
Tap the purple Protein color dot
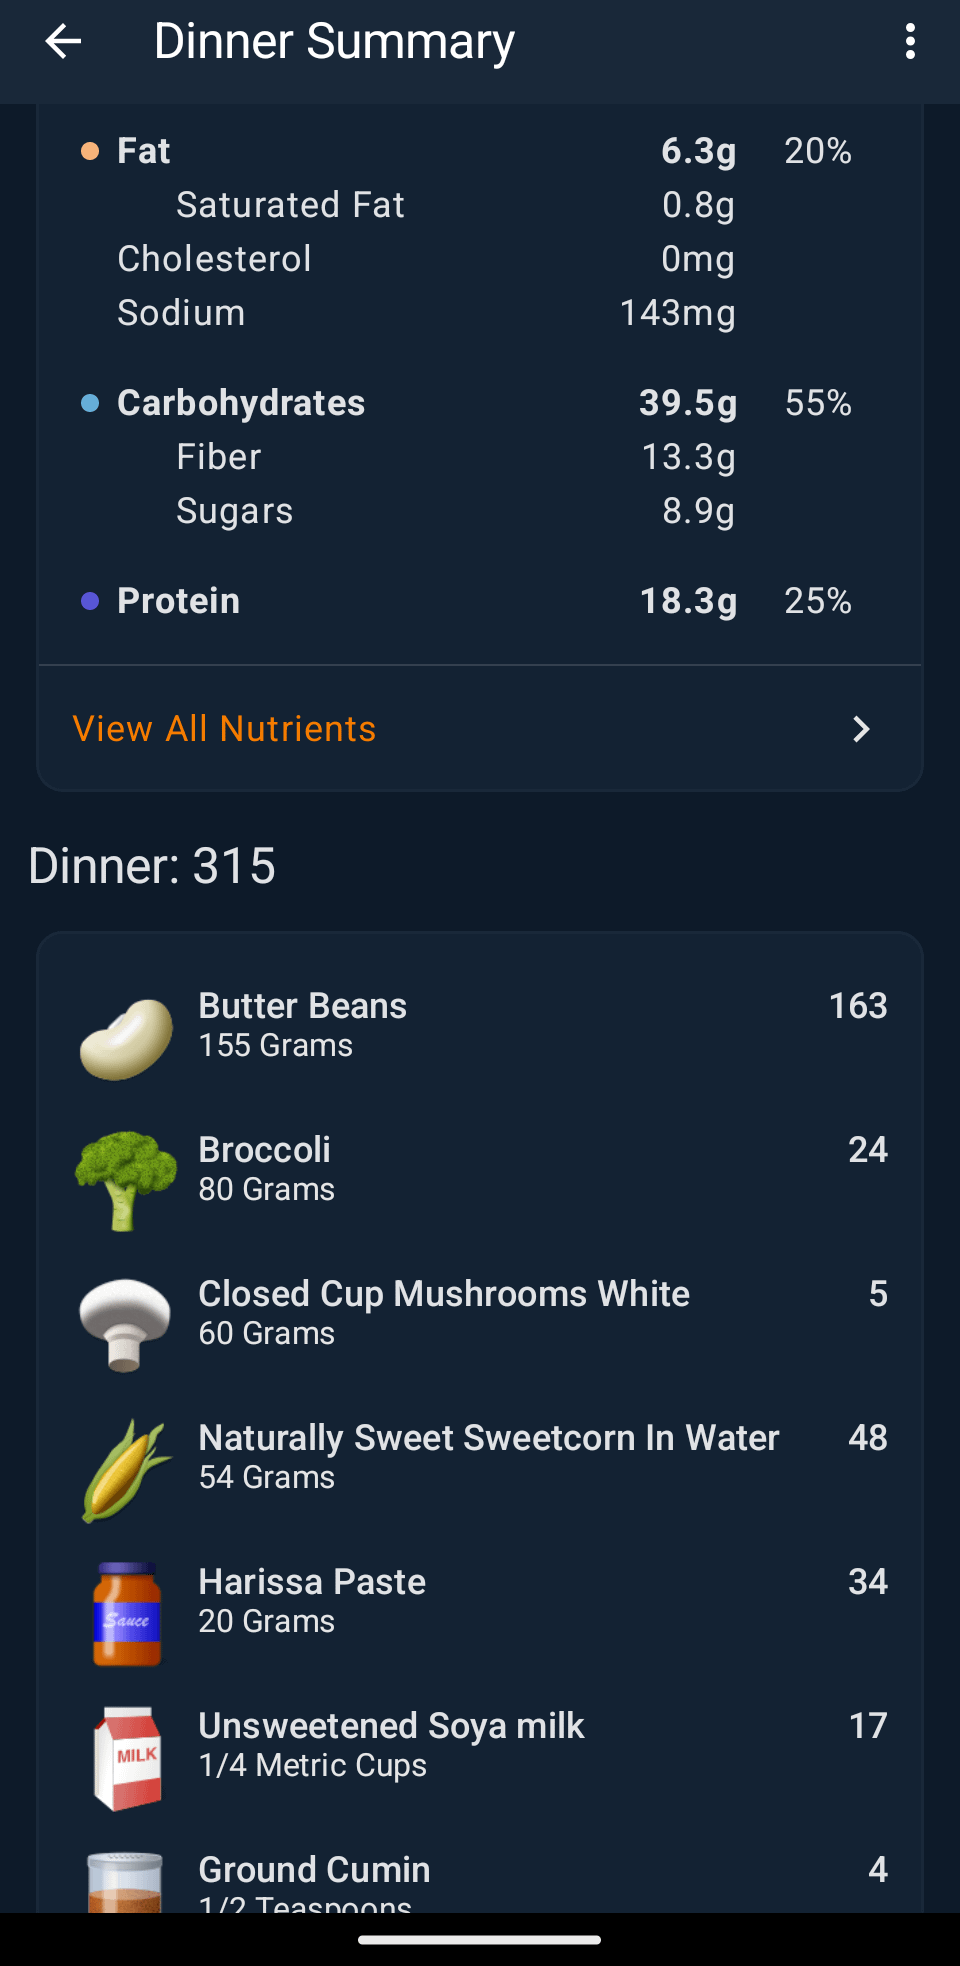90,601
